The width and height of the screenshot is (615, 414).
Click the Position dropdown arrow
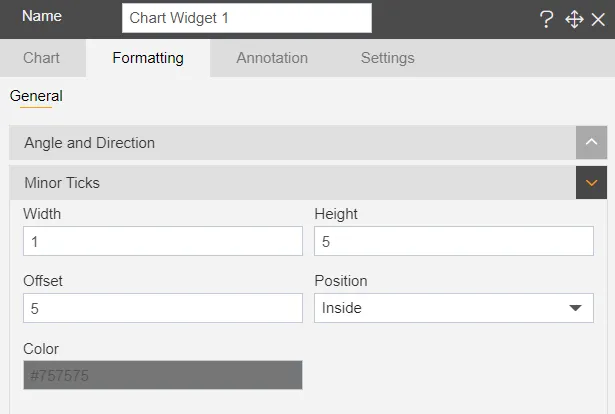coord(575,308)
